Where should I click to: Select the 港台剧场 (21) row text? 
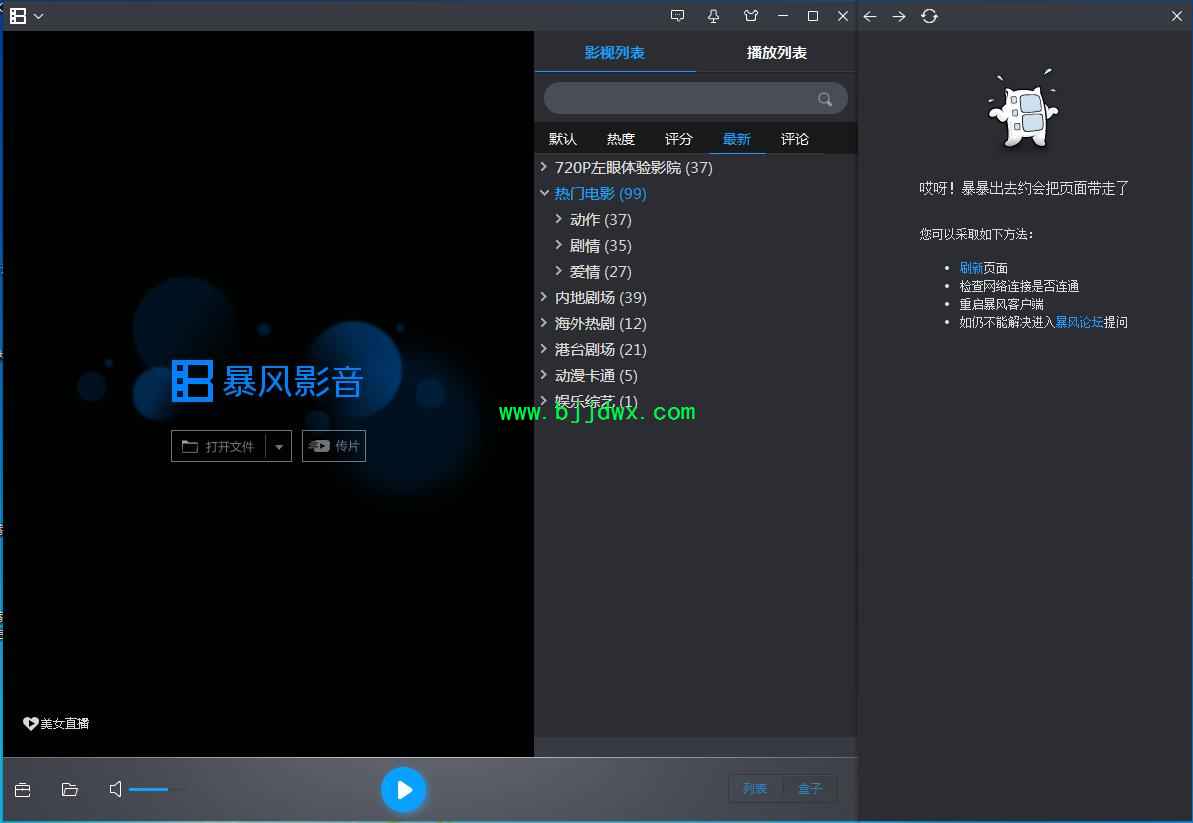click(x=600, y=349)
